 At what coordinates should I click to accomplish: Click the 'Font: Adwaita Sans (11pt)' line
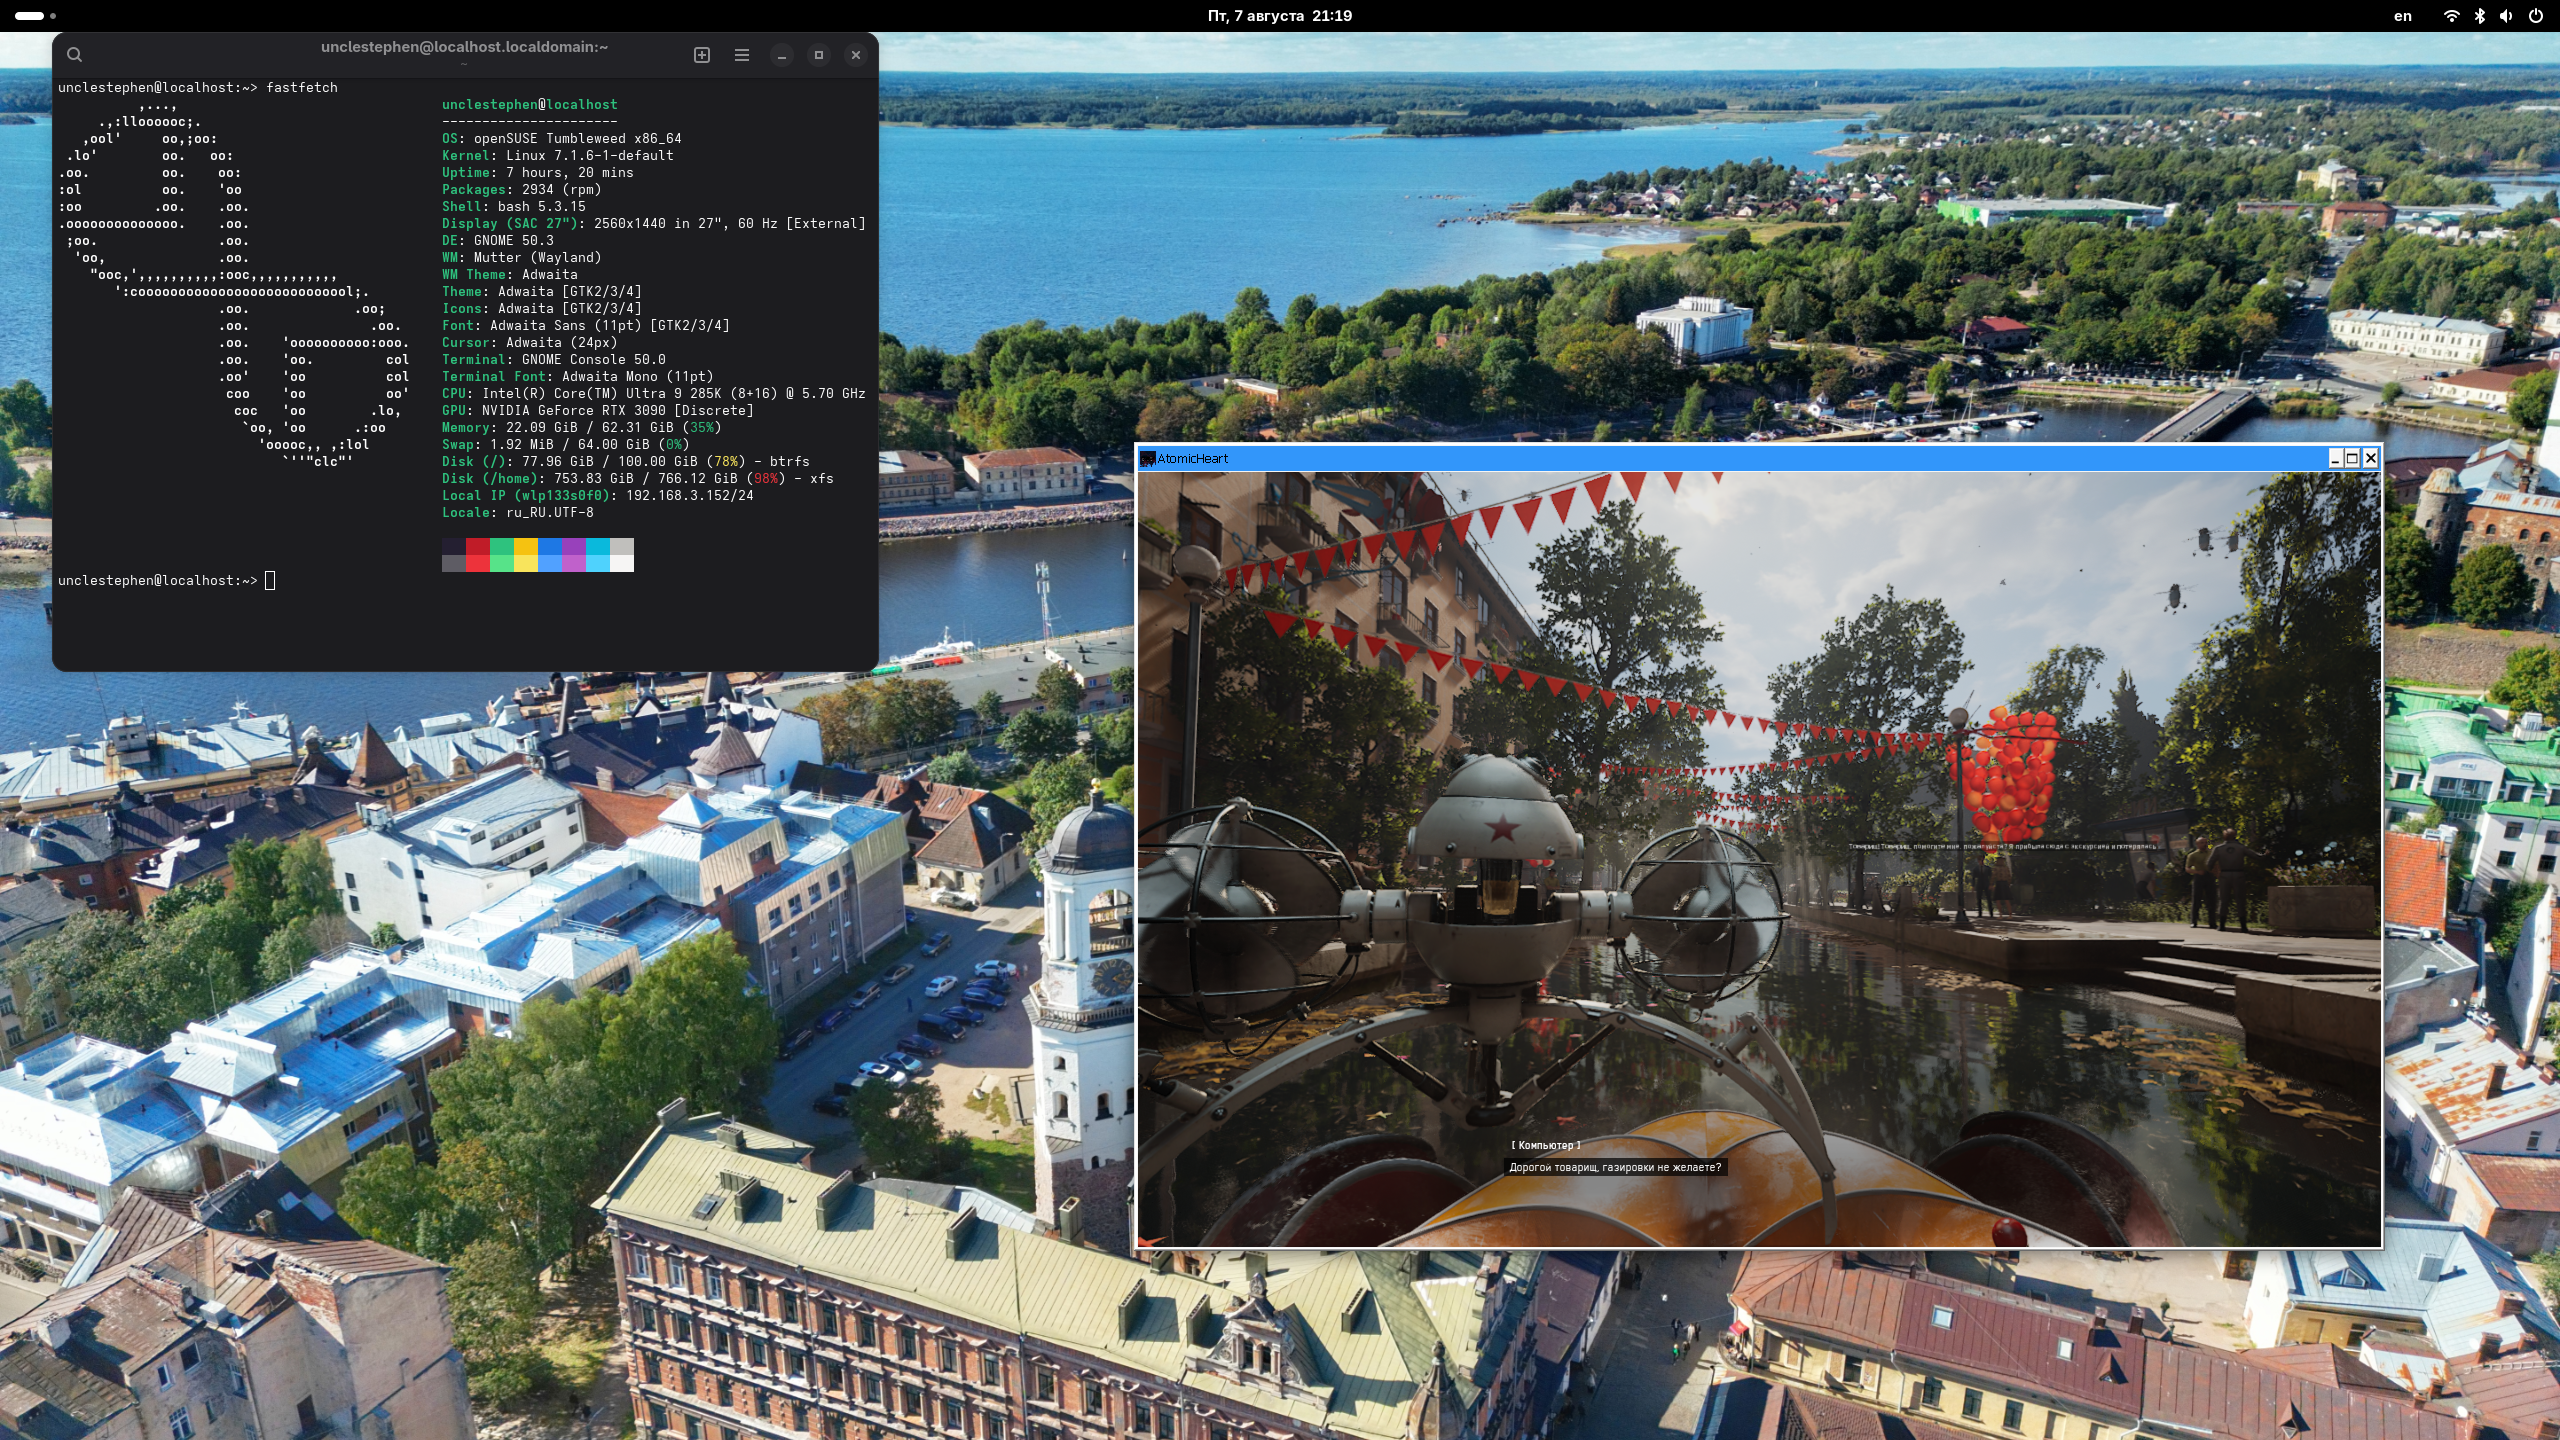[586, 326]
